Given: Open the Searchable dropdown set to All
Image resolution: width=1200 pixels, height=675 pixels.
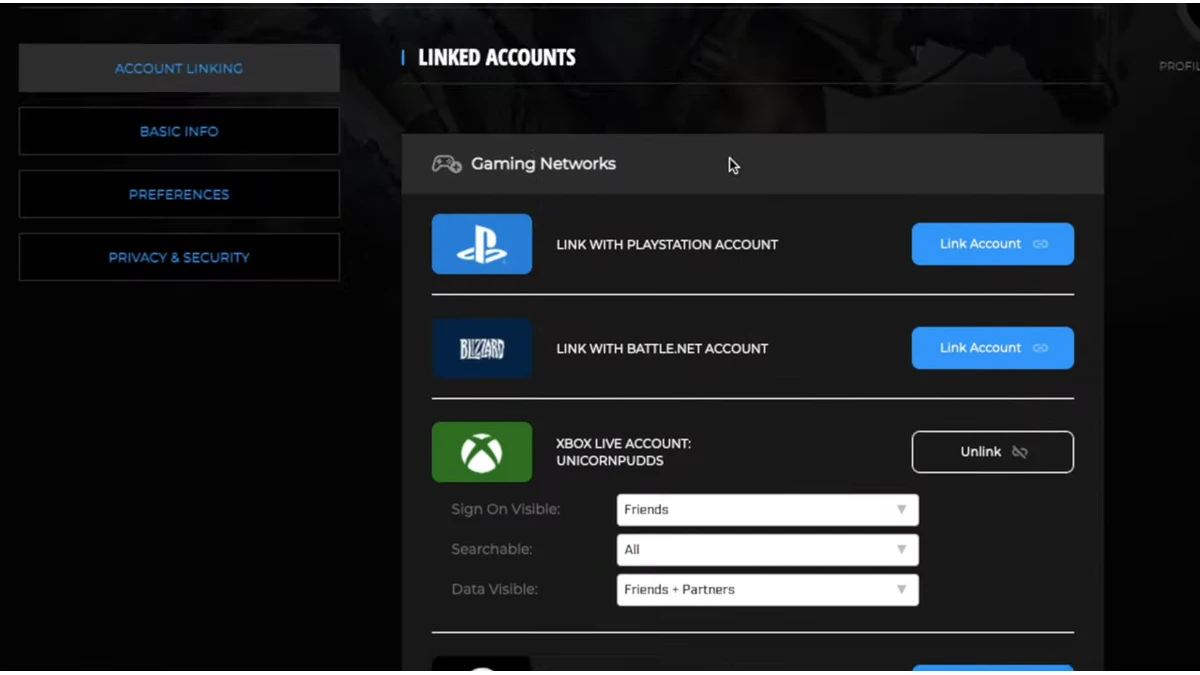Looking at the screenshot, I should click(767, 549).
